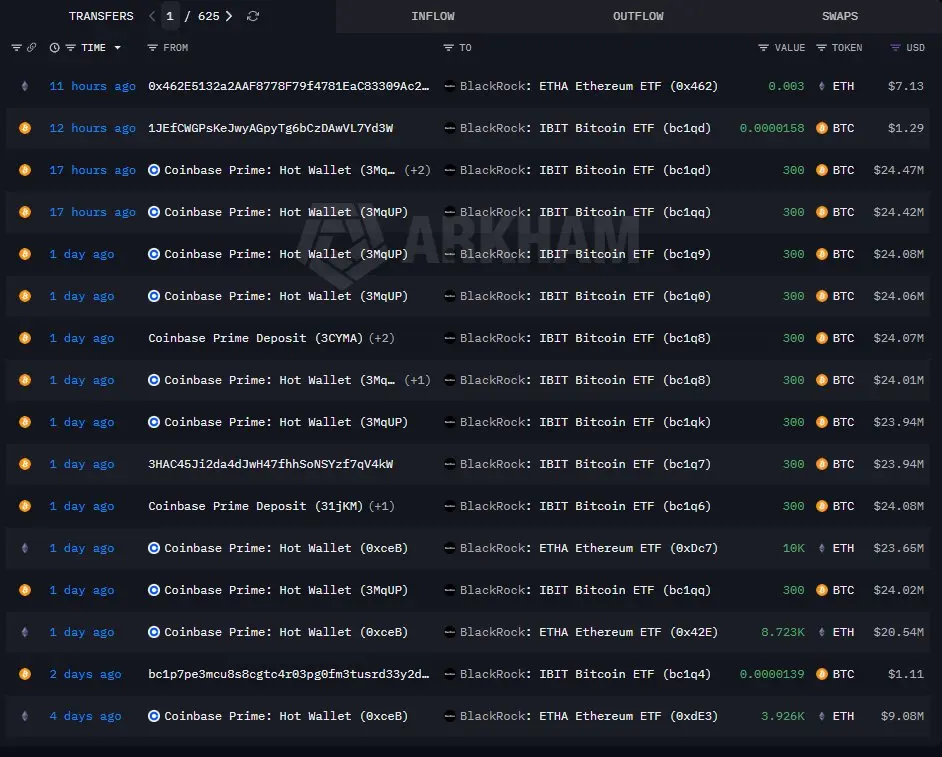
Task: Click BTC token icon in $24.06M row
Action: (822, 296)
